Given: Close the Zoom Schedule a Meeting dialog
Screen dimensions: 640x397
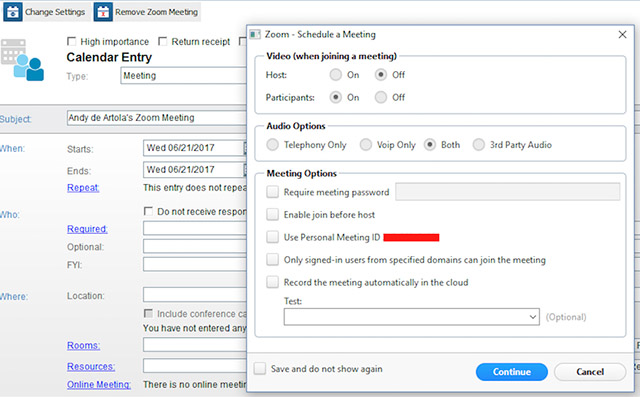Looking at the screenshot, I should 622,35.
